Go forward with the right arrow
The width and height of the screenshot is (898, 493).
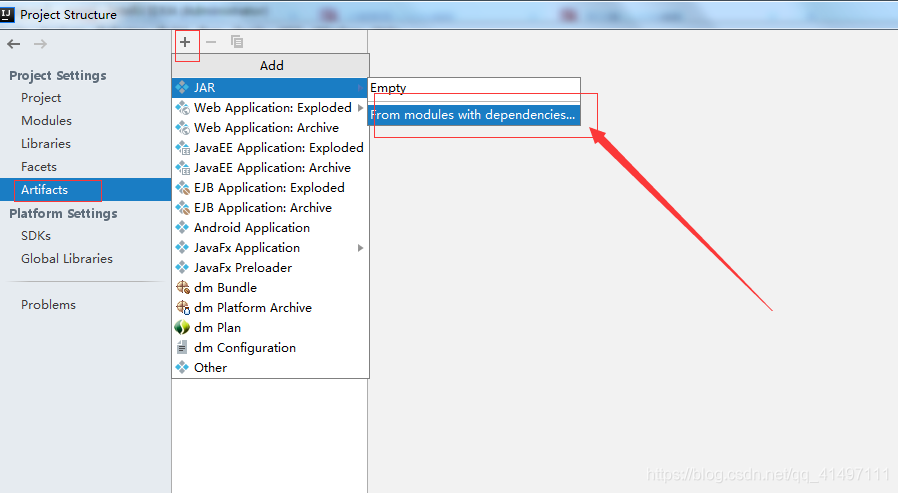(40, 44)
